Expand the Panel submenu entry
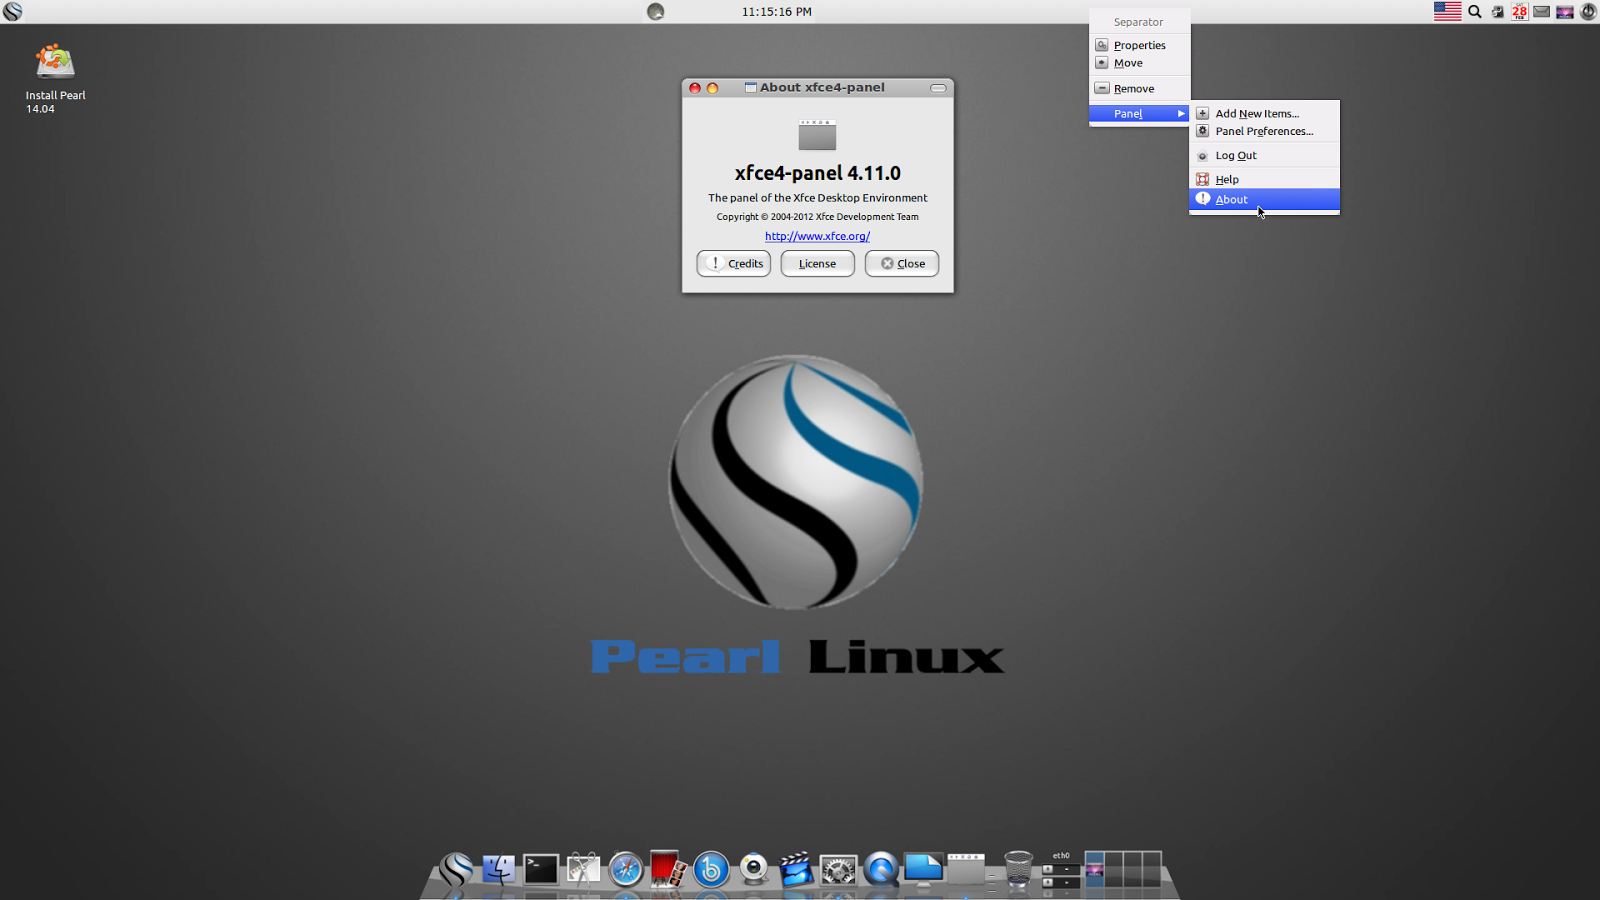 pyautogui.click(x=1139, y=114)
